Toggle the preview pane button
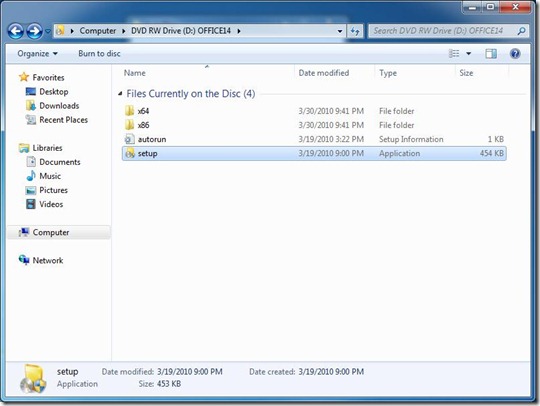540x406 pixels. [x=491, y=53]
